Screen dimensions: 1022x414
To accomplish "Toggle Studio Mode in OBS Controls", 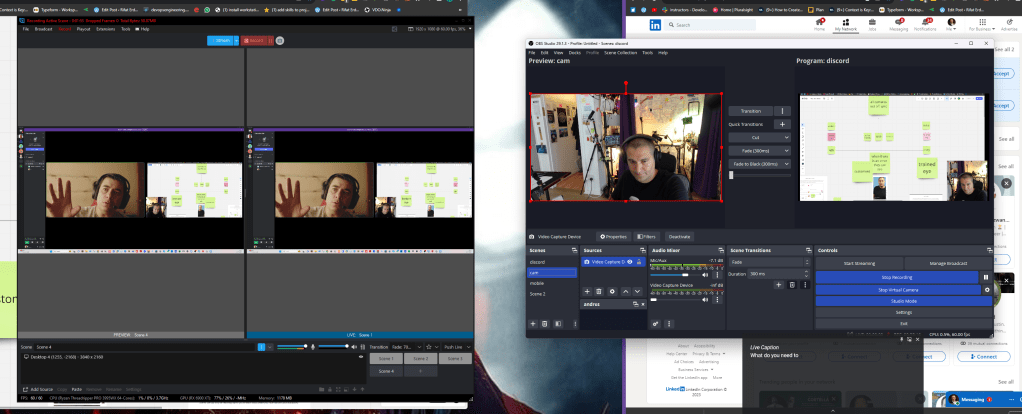I will (903, 301).
